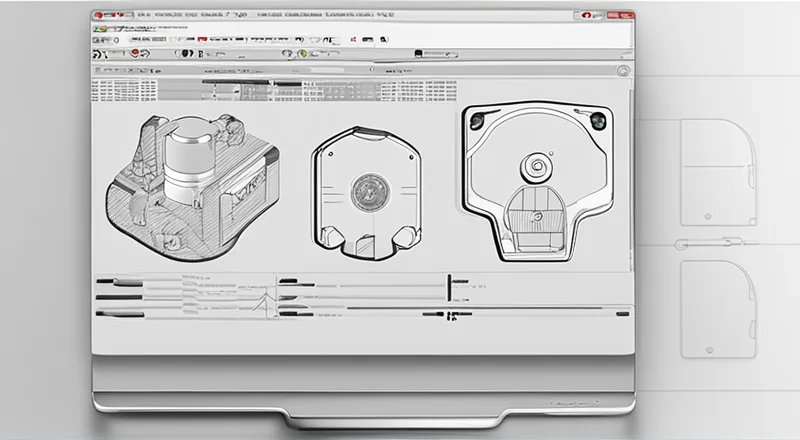
Task: Open the upper part outline outside window
Action: click(x=717, y=172)
